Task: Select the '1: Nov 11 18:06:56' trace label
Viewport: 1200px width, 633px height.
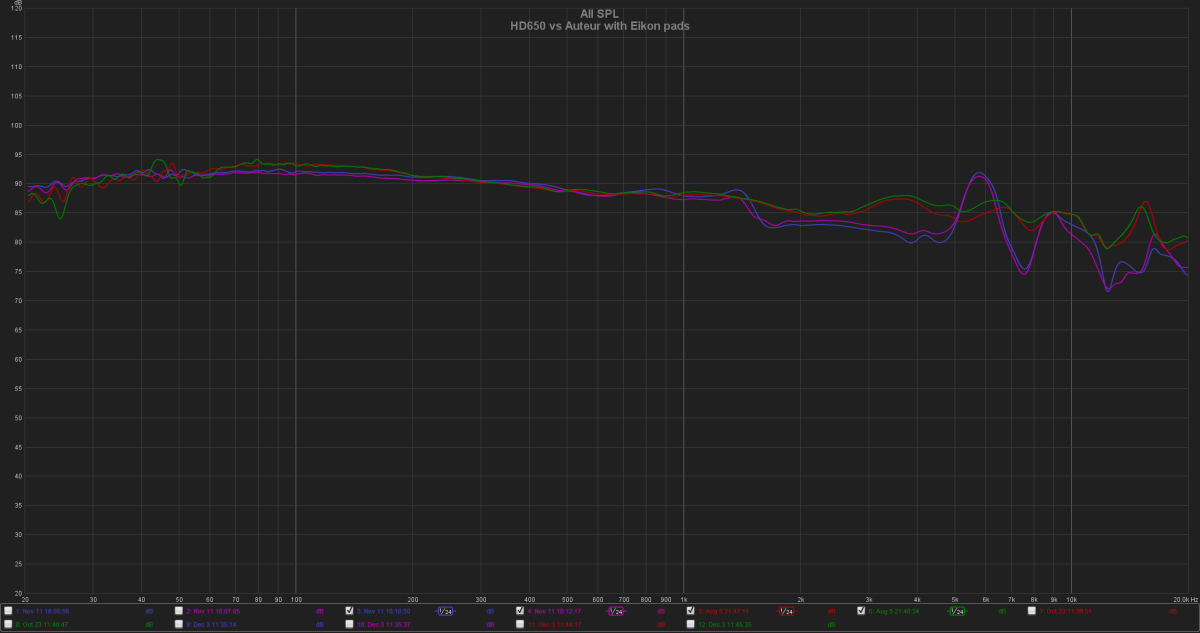Action: [x=42, y=611]
